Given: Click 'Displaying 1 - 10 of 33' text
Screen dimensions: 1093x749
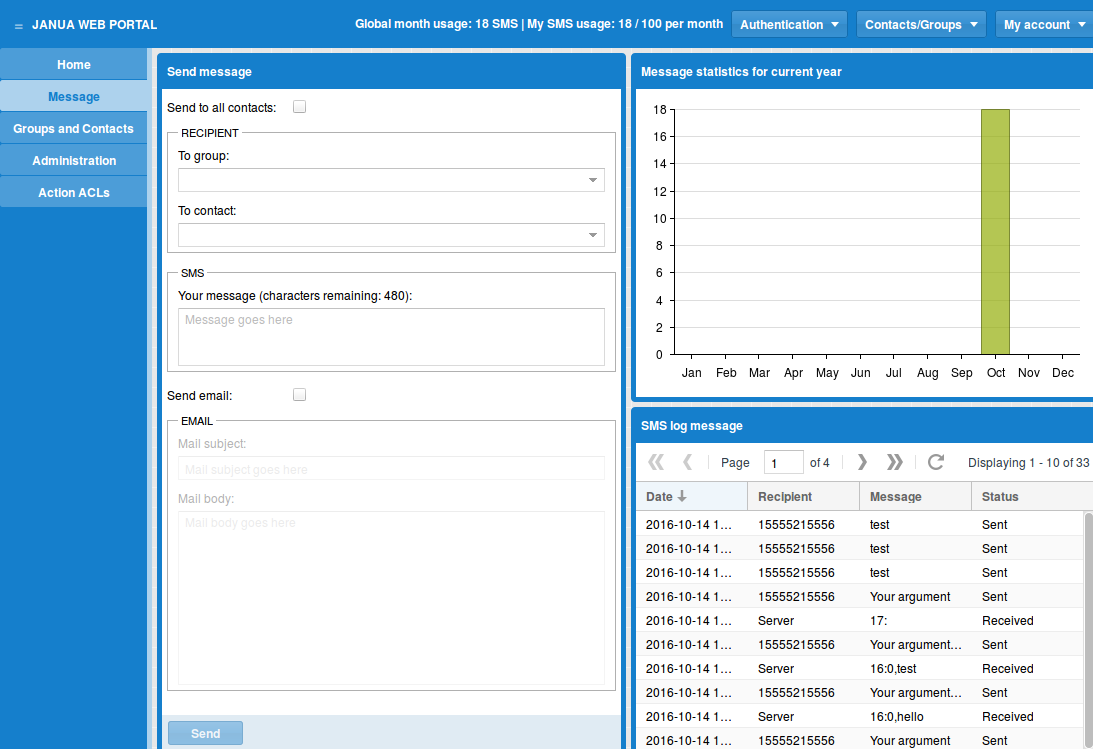Looking at the screenshot, I should (x=1028, y=463).
